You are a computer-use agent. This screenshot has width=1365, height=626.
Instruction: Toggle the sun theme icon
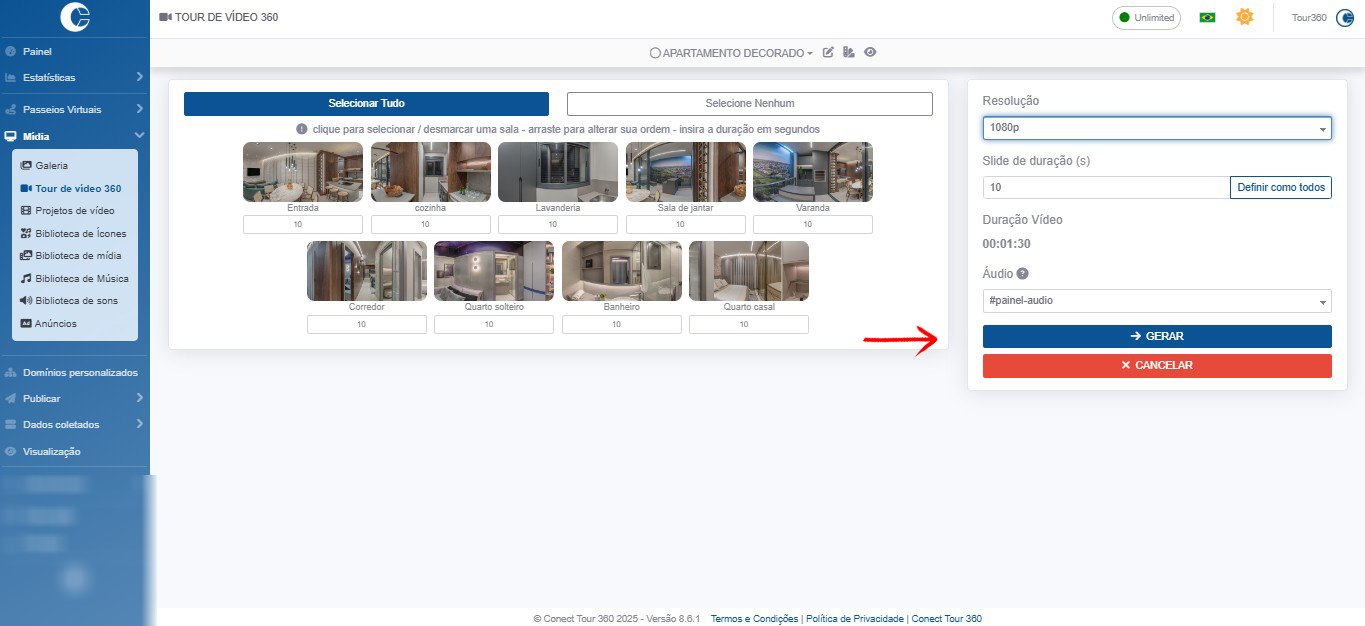(1244, 17)
